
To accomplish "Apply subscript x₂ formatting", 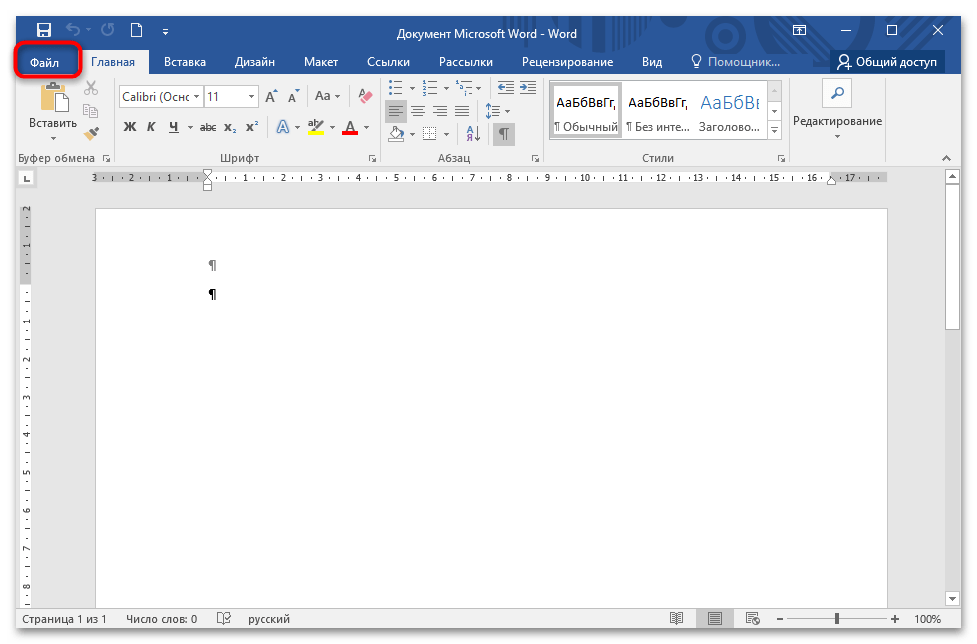I will [x=230, y=128].
